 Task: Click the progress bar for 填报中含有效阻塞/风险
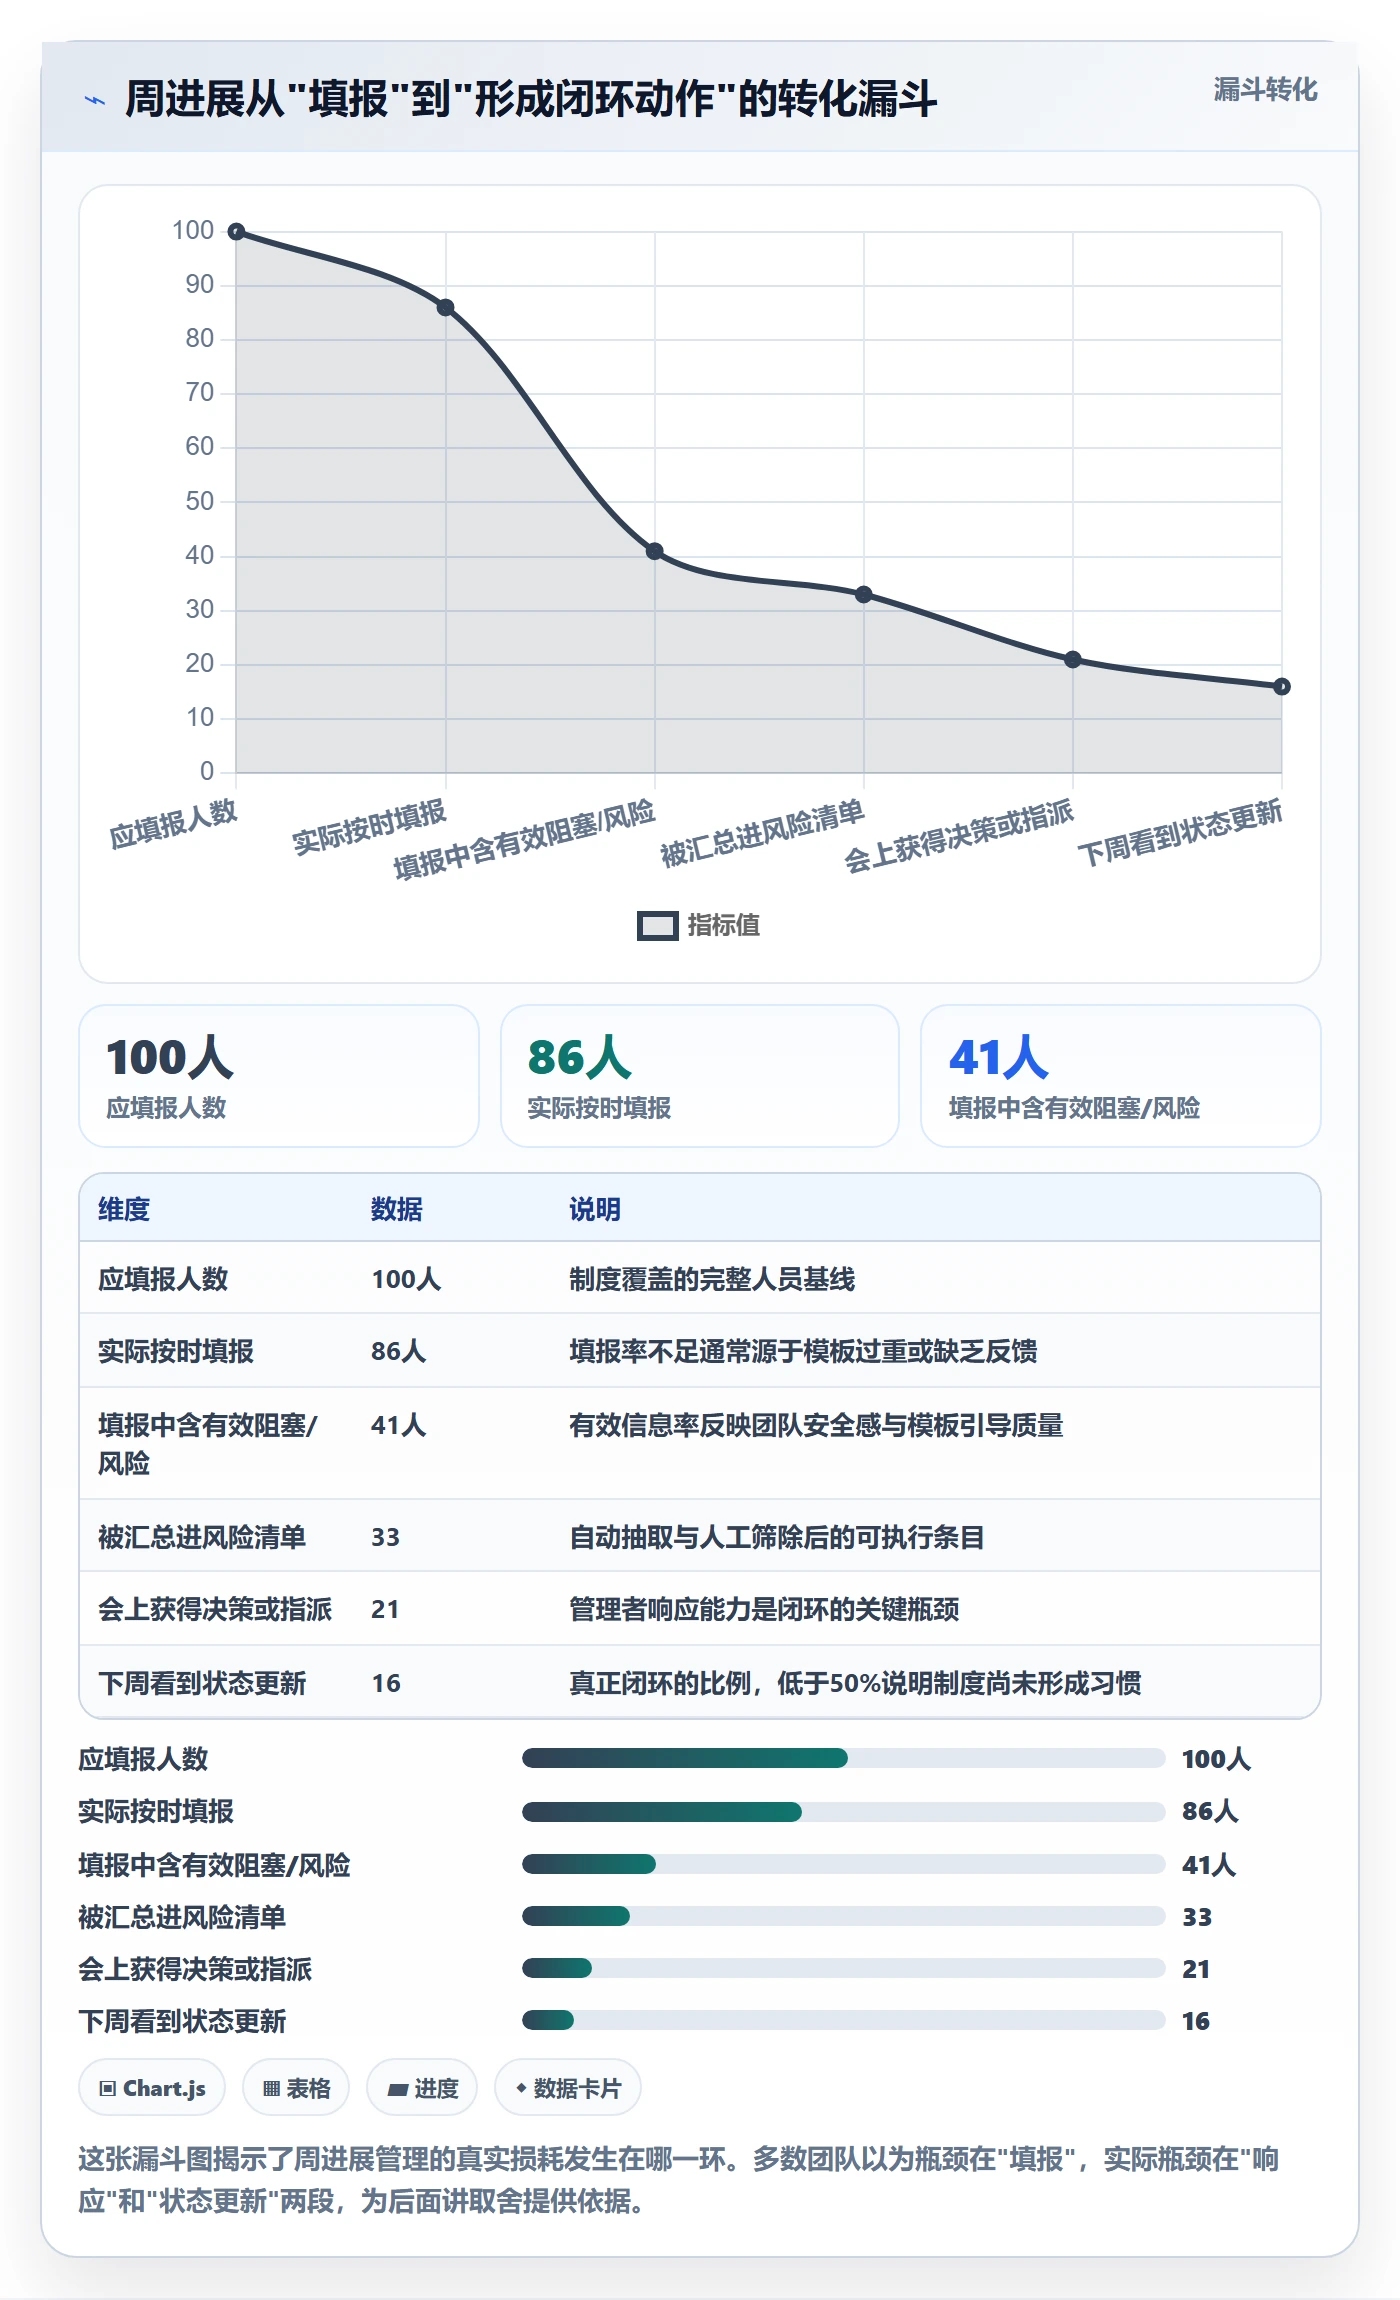click(x=843, y=1864)
